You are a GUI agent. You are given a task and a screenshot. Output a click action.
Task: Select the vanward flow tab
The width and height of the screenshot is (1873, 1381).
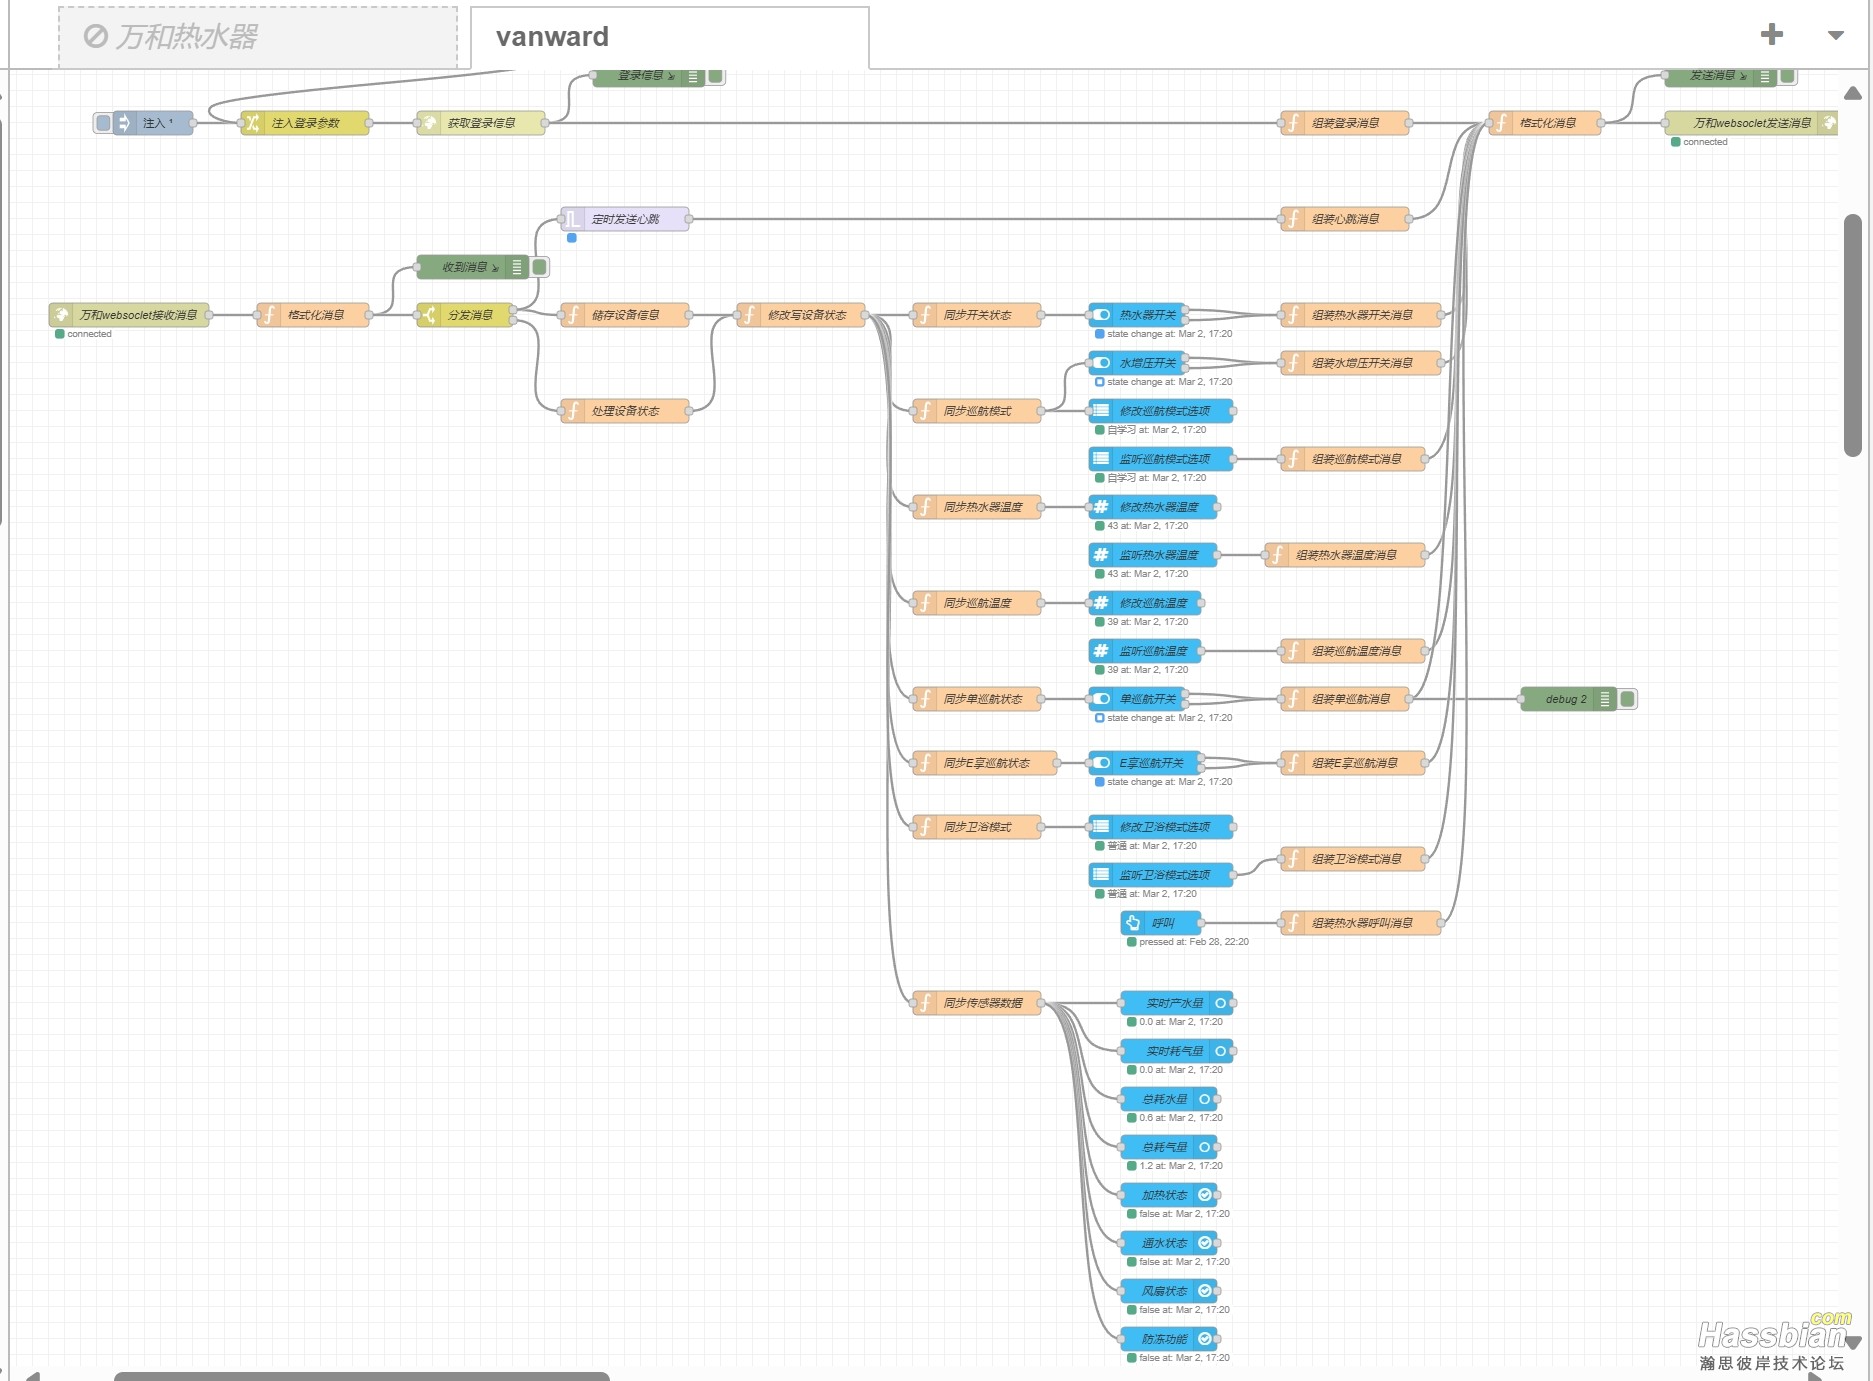[669, 37]
